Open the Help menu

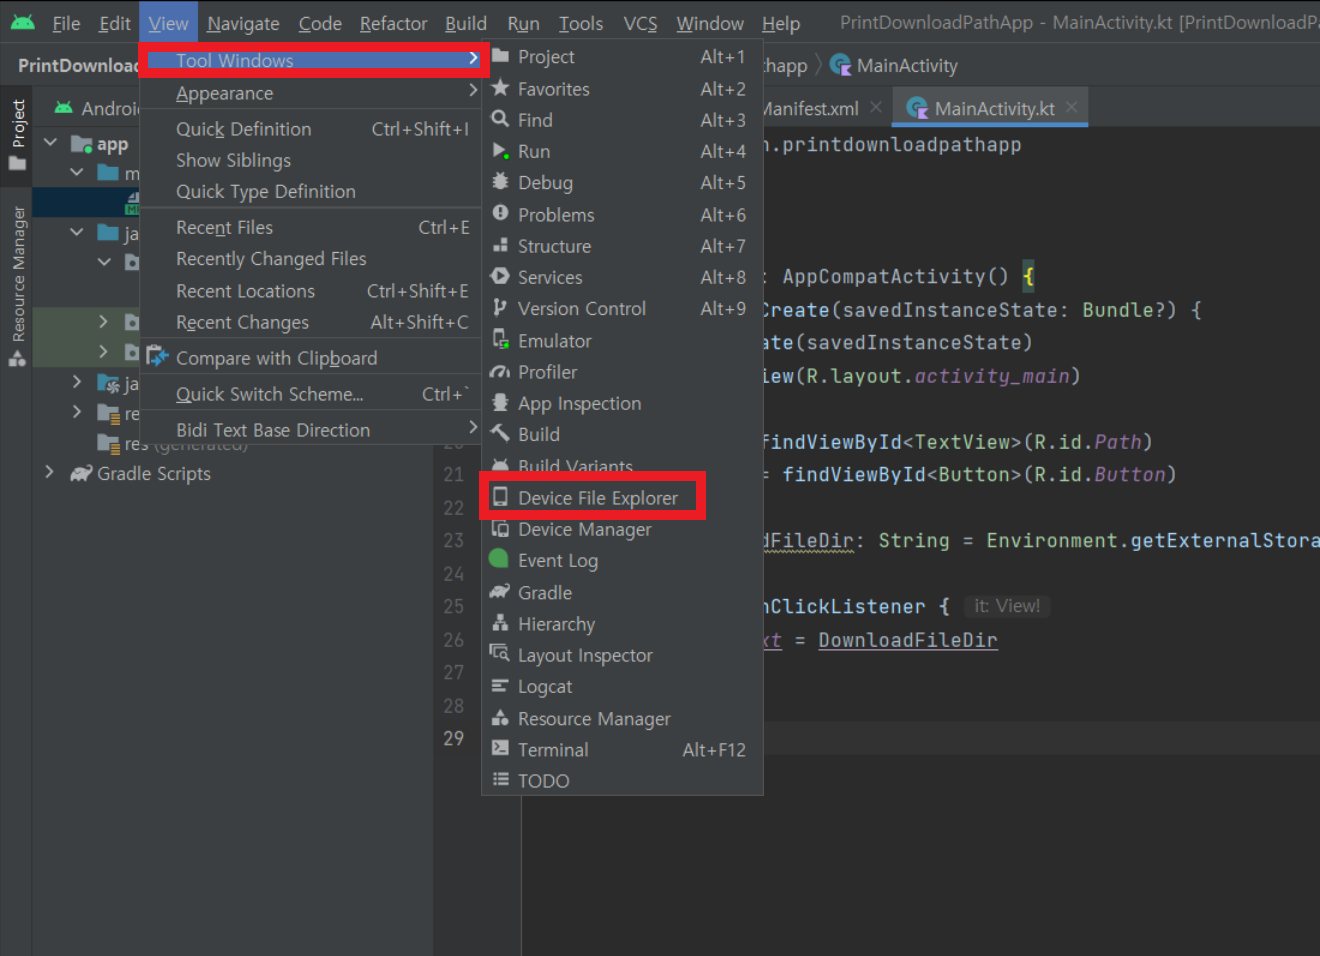click(x=781, y=23)
